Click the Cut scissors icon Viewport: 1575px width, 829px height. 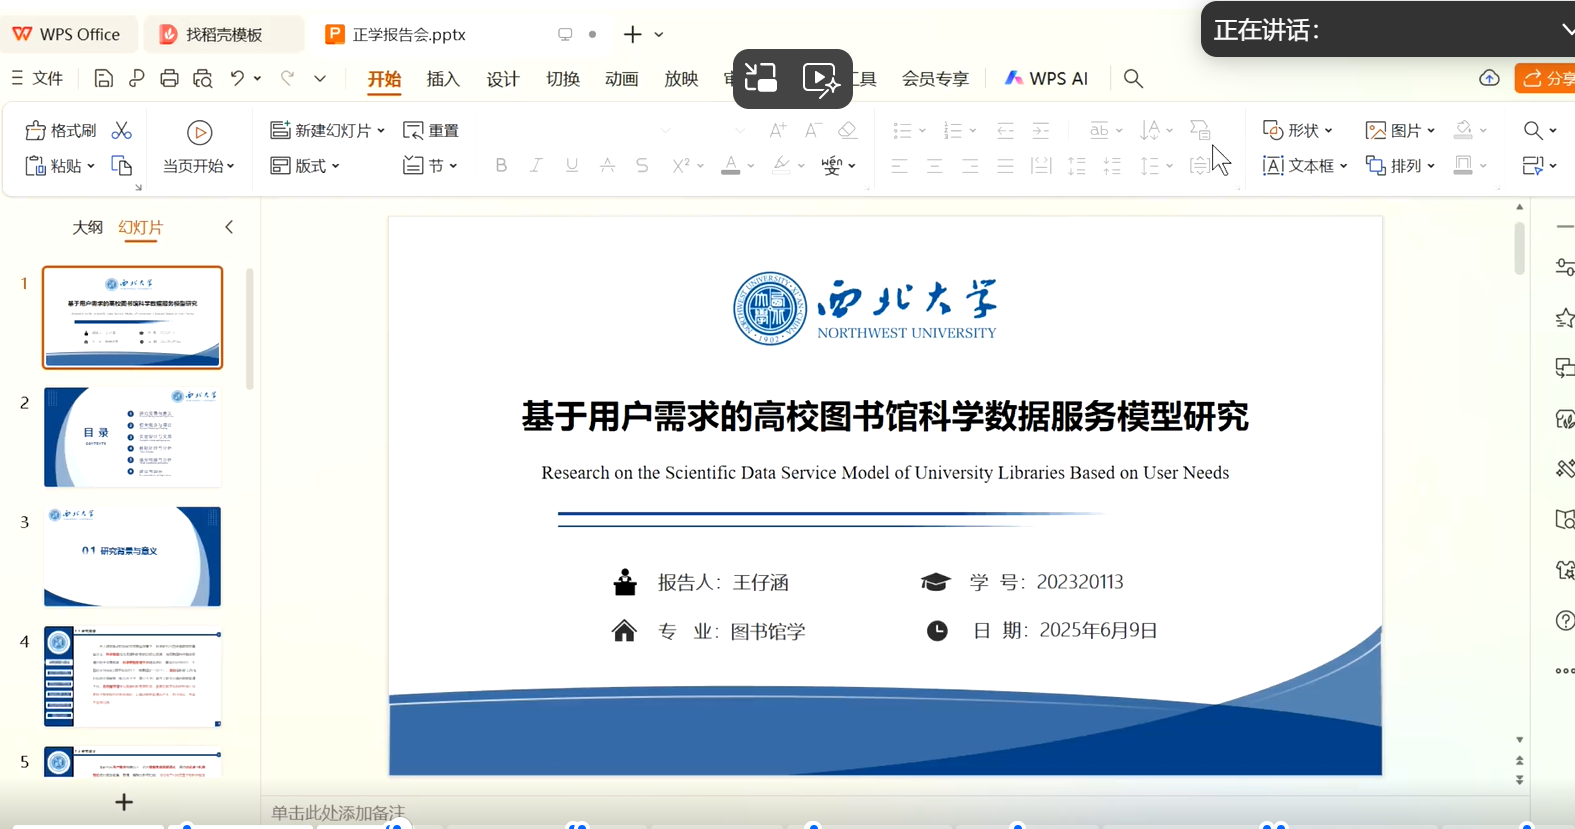(x=122, y=131)
